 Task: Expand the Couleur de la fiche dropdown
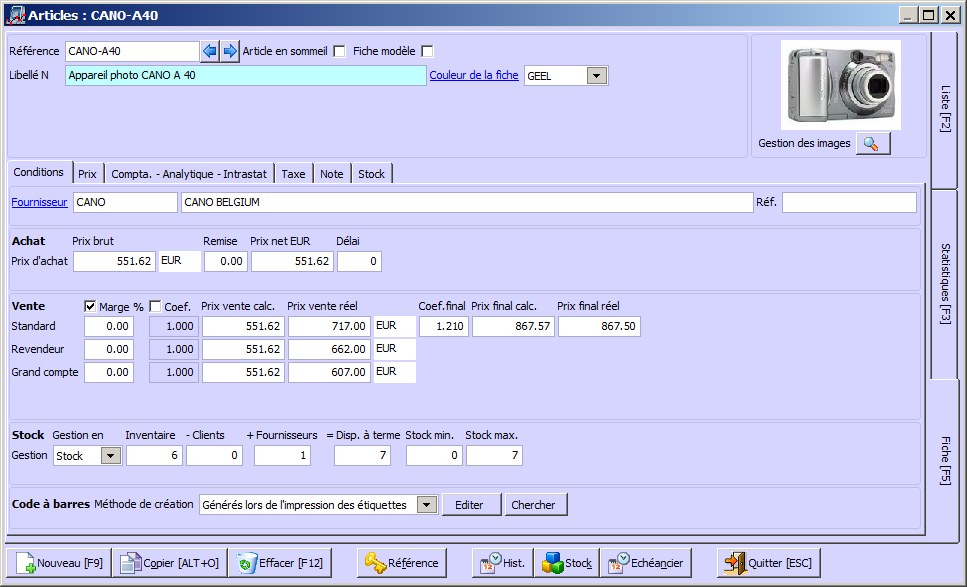[x=597, y=76]
